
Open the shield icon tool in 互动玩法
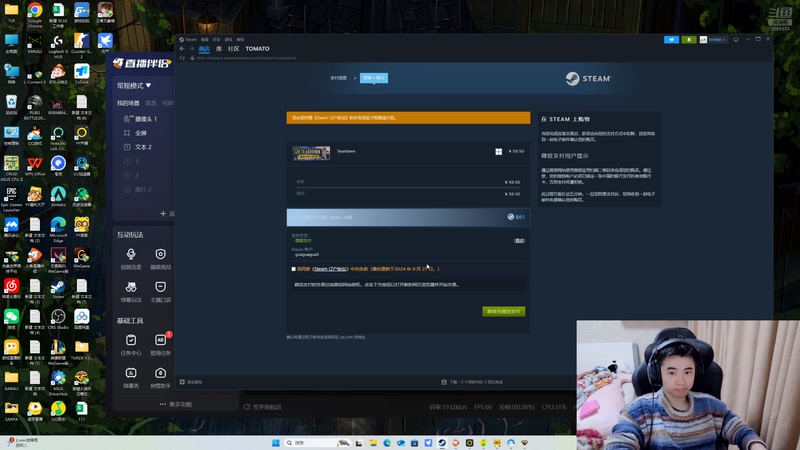(160, 258)
